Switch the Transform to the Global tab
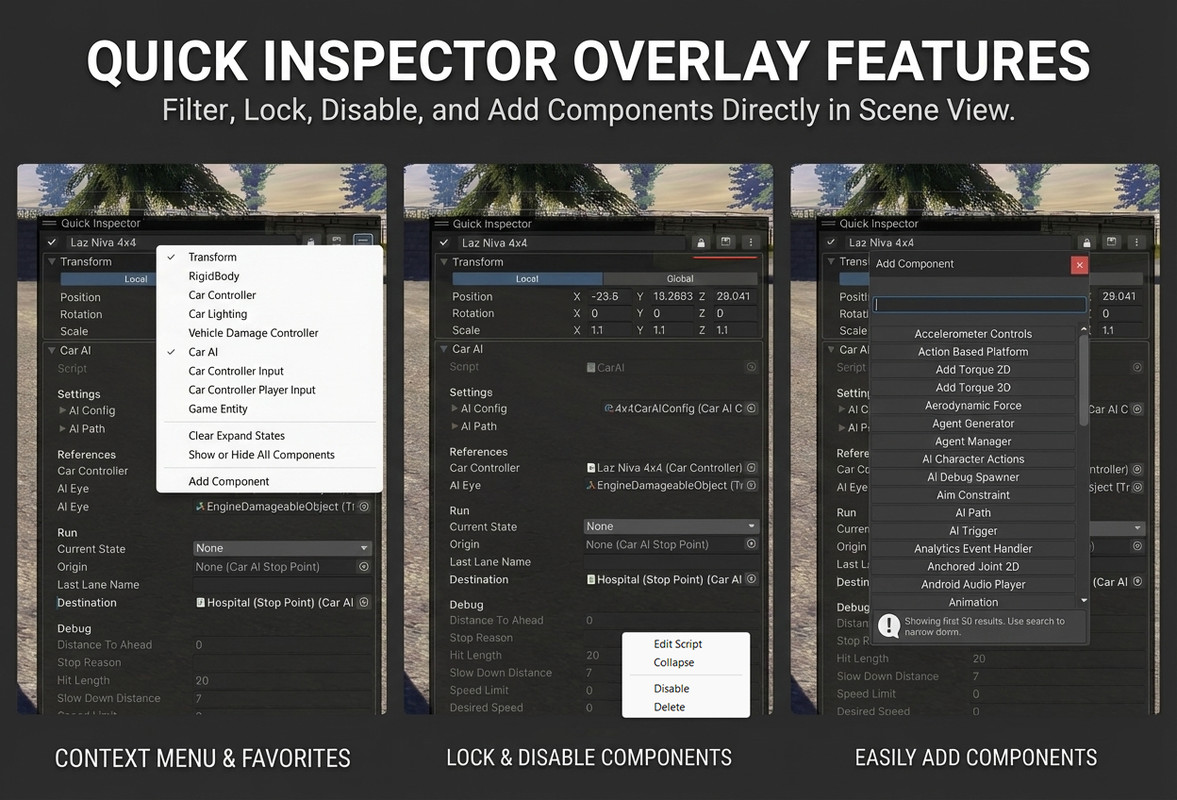The width and height of the screenshot is (1177, 800). [x=680, y=278]
